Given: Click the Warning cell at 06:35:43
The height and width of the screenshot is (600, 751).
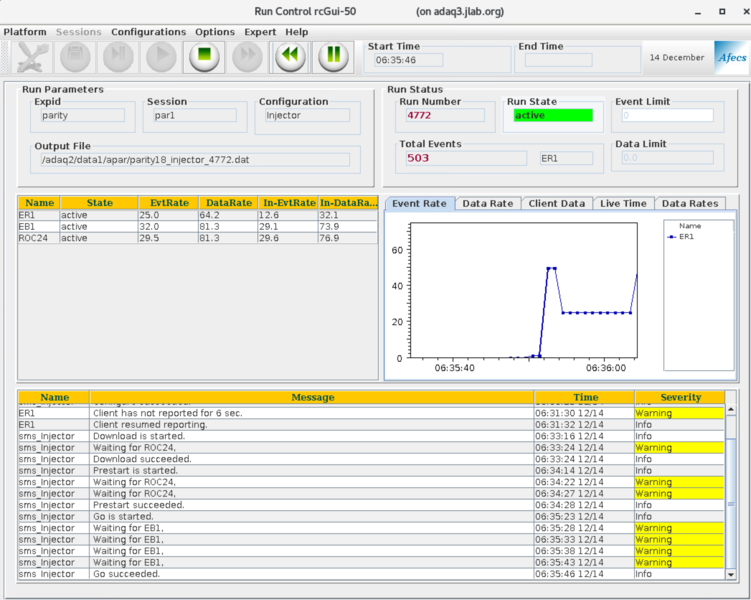Looking at the screenshot, I should [x=679, y=563].
